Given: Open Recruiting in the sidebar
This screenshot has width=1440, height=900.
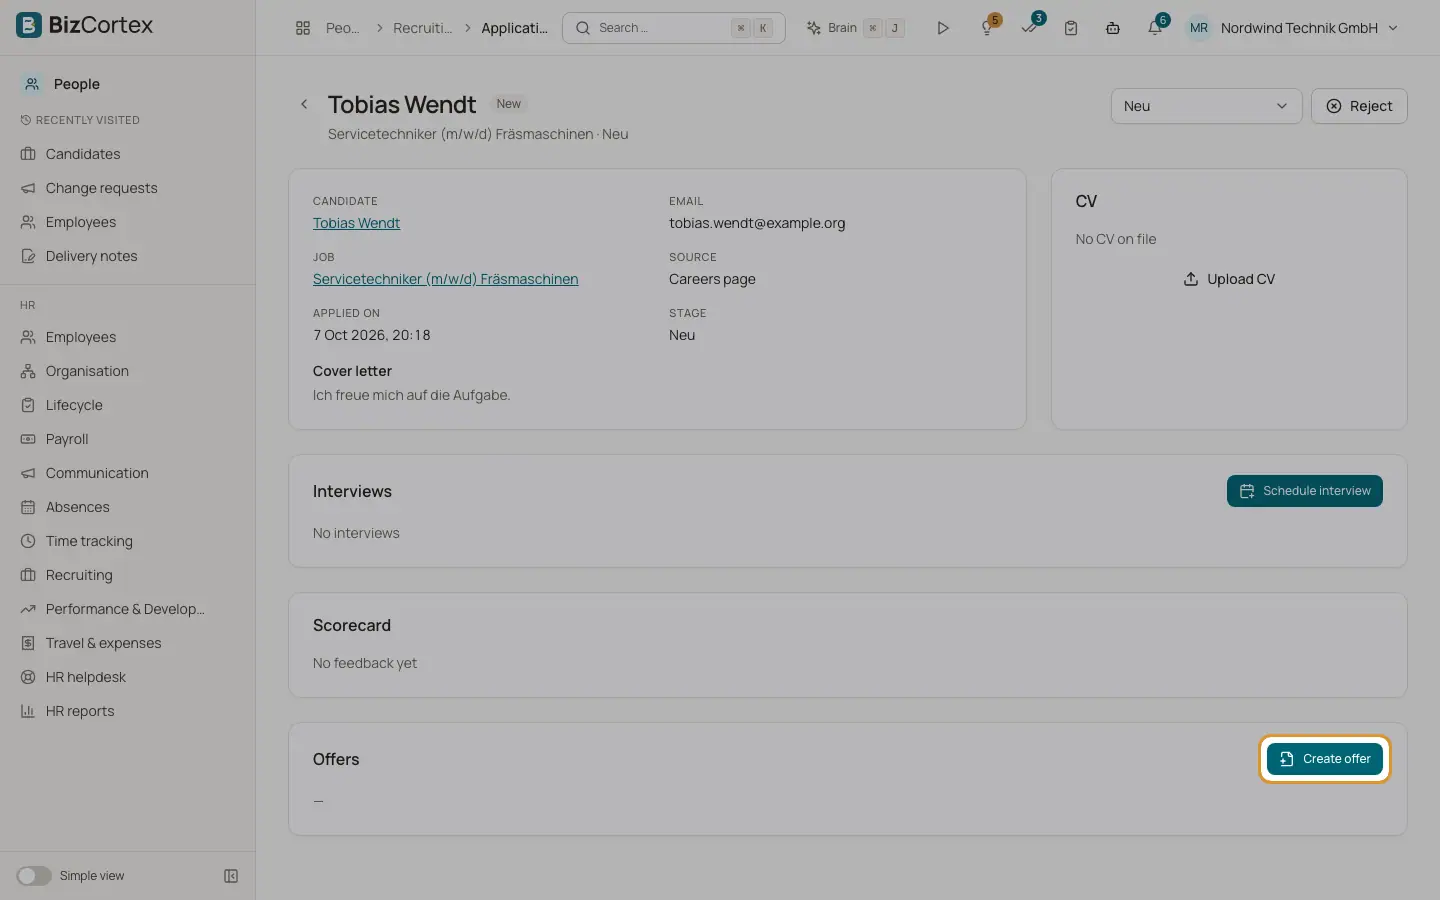Looking at the screenshot, I should (128, 575).
